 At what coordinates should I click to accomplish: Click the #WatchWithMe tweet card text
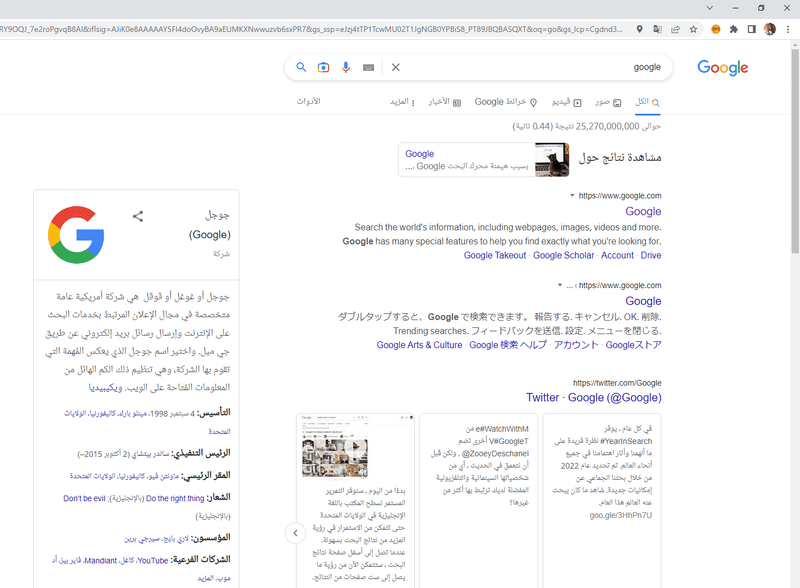(480, 466)
